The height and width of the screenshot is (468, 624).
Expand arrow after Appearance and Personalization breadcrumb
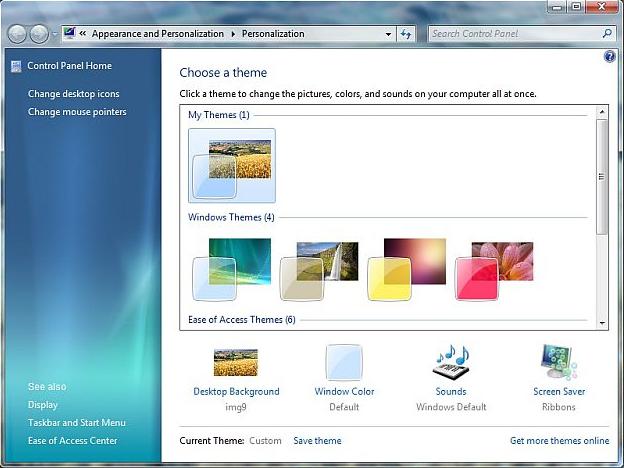click(x=233, y=34)
